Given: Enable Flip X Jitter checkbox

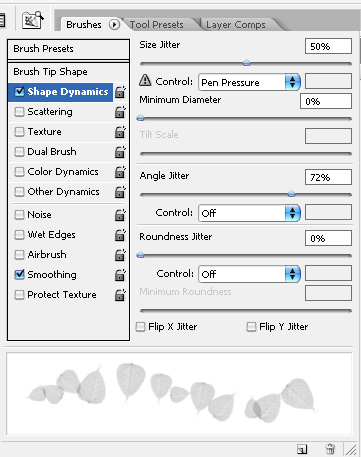Looking at the screenshot, I should tap(140, 326).
